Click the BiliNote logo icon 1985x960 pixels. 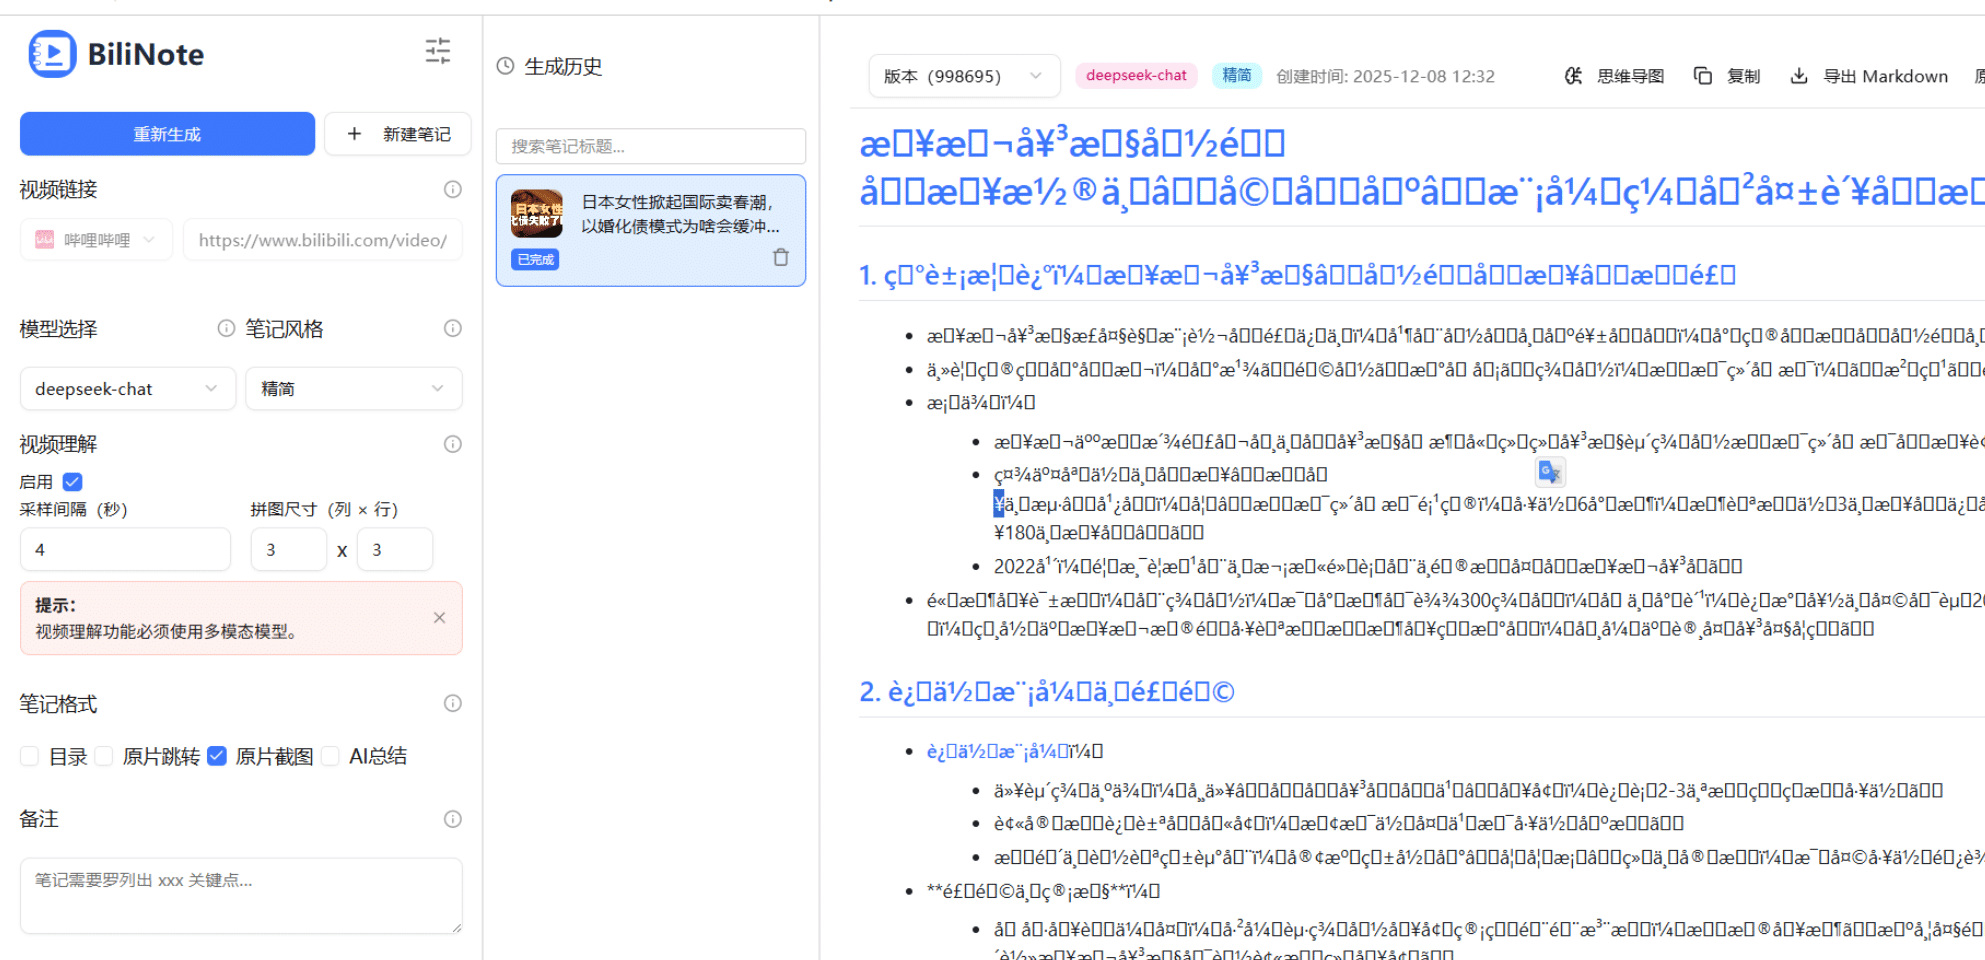[52, 54]
